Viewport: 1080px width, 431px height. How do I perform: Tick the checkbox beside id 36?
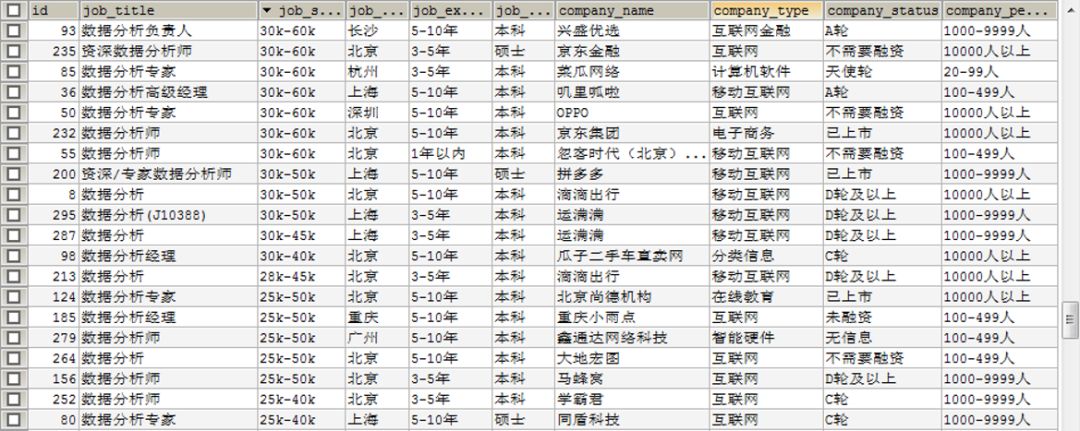click(x=14, y=92)
